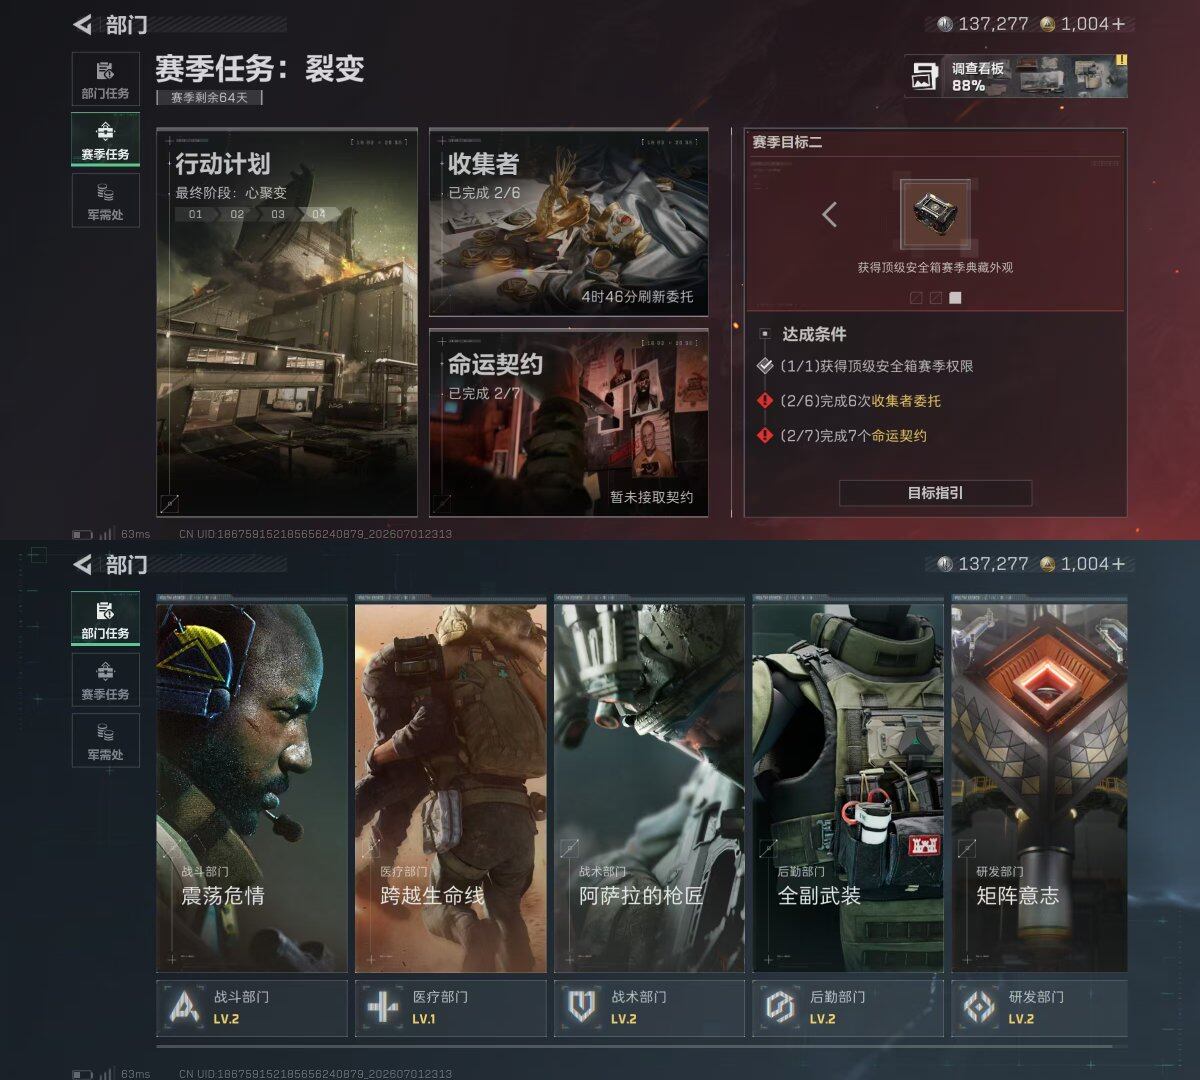This screenshot has height=1080, width=1200.
Task: Open the 矩阵意志 department card
Action: (x=1040, y=784)
